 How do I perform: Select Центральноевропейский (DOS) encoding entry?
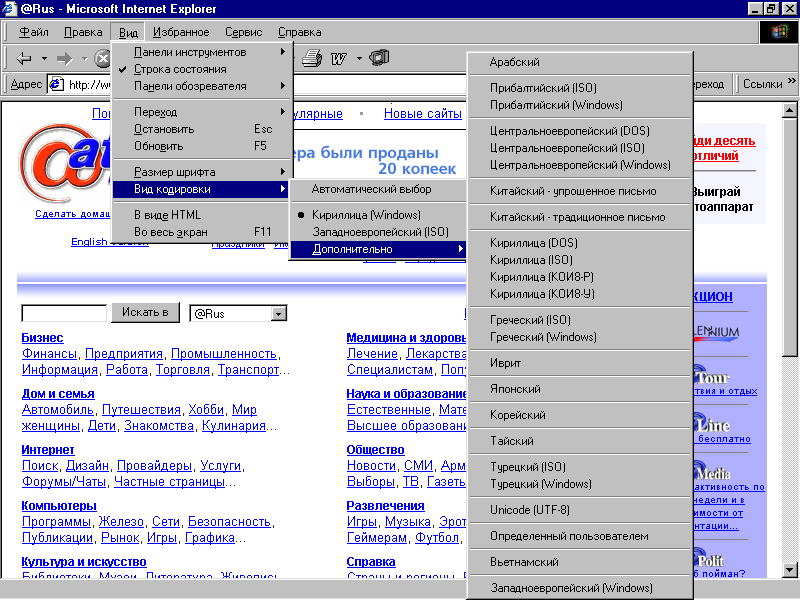580,131
